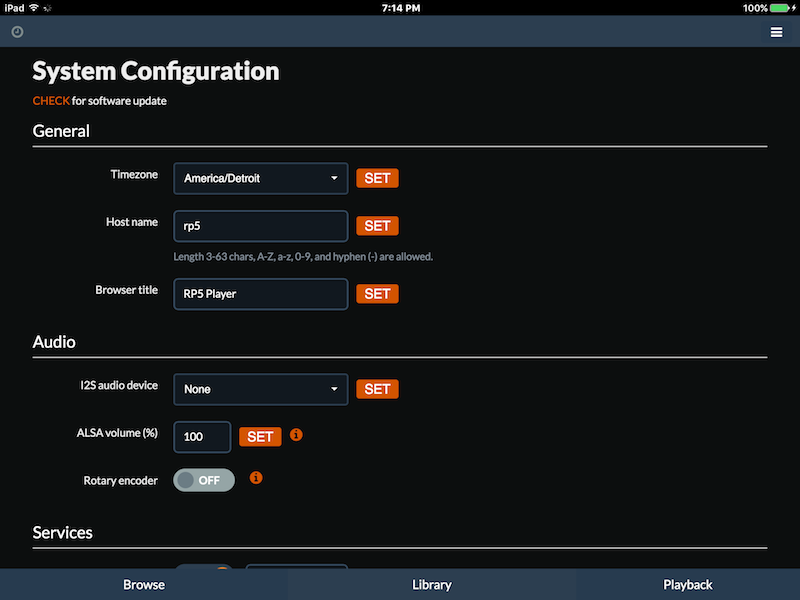Click CHECK for software update link

pos(51,101)
